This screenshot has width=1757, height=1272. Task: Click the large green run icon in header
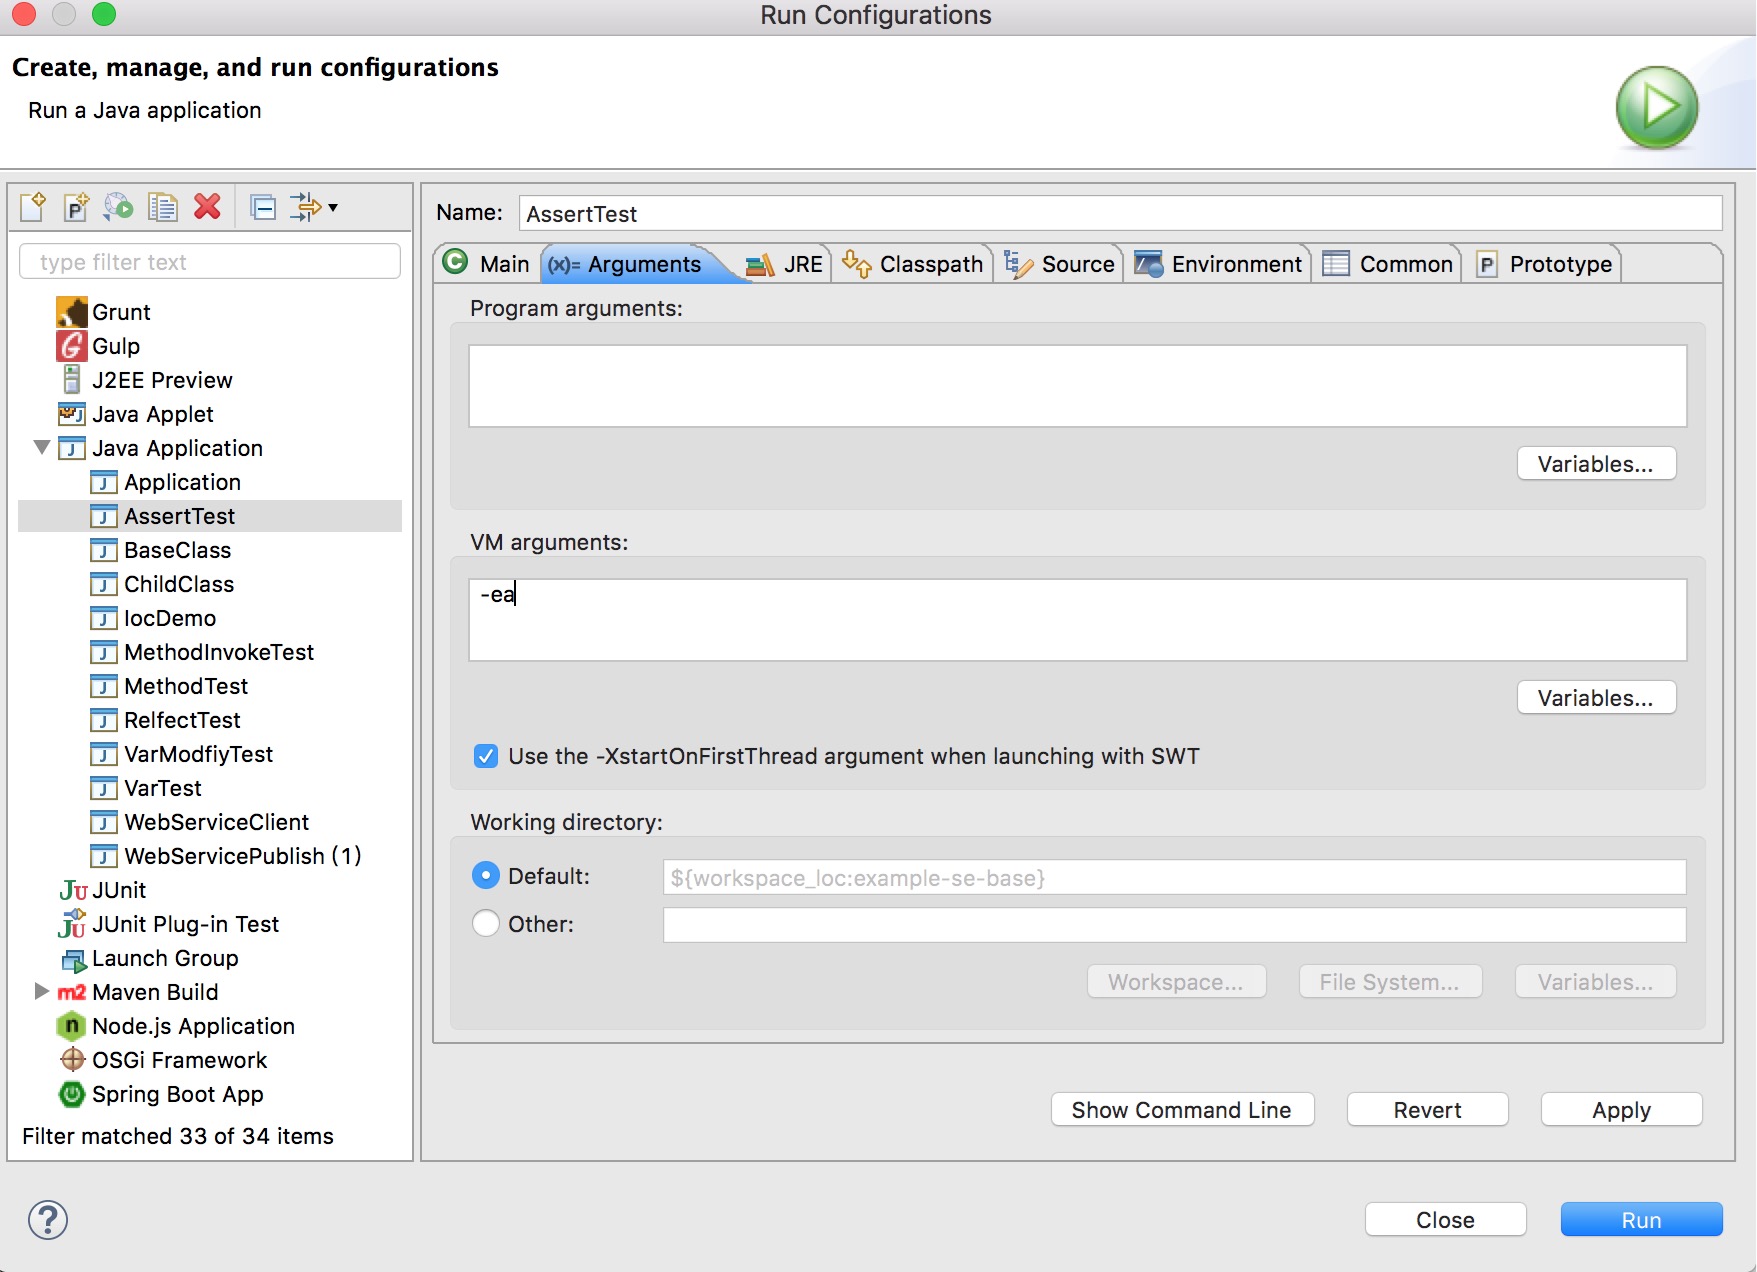tap(1657, 107)
